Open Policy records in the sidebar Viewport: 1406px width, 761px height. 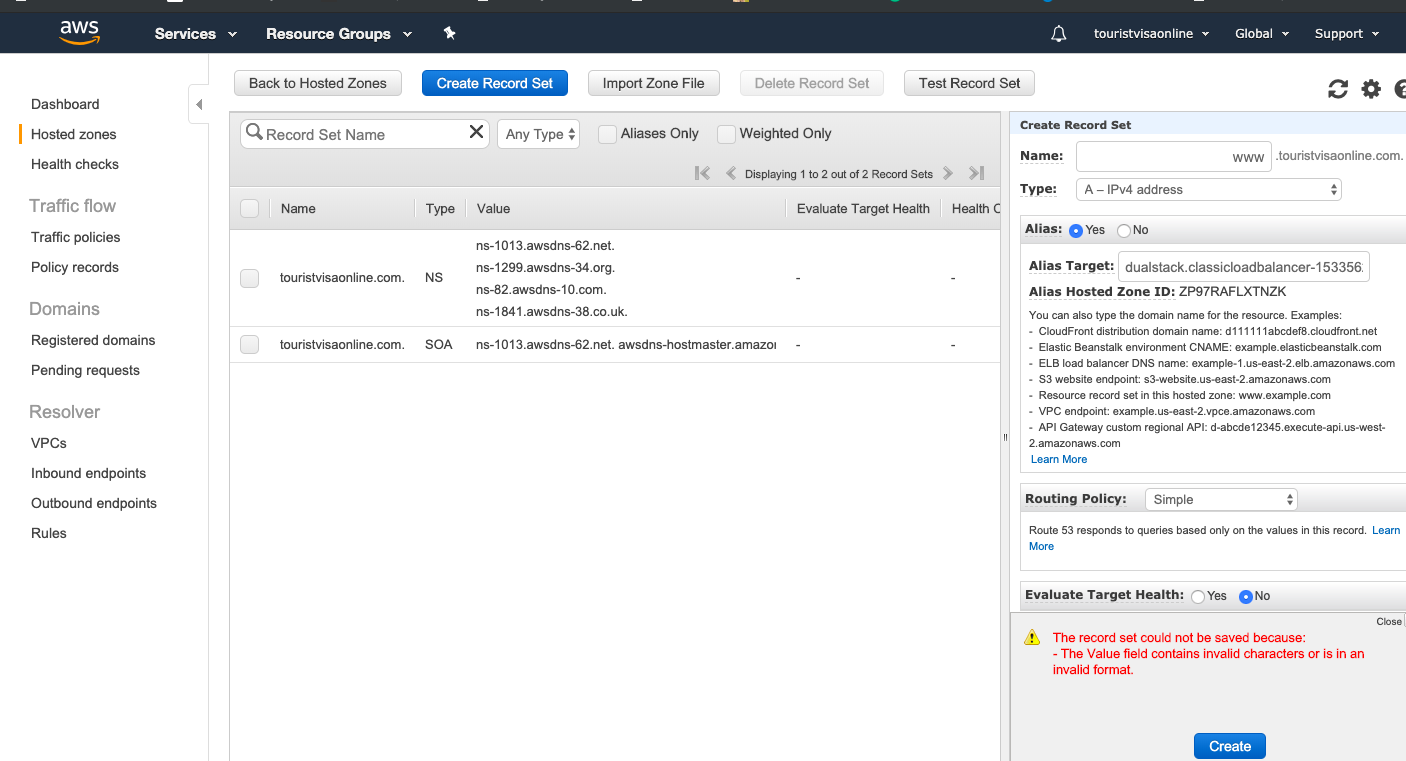pyautogui.click(x=75, y=267)
